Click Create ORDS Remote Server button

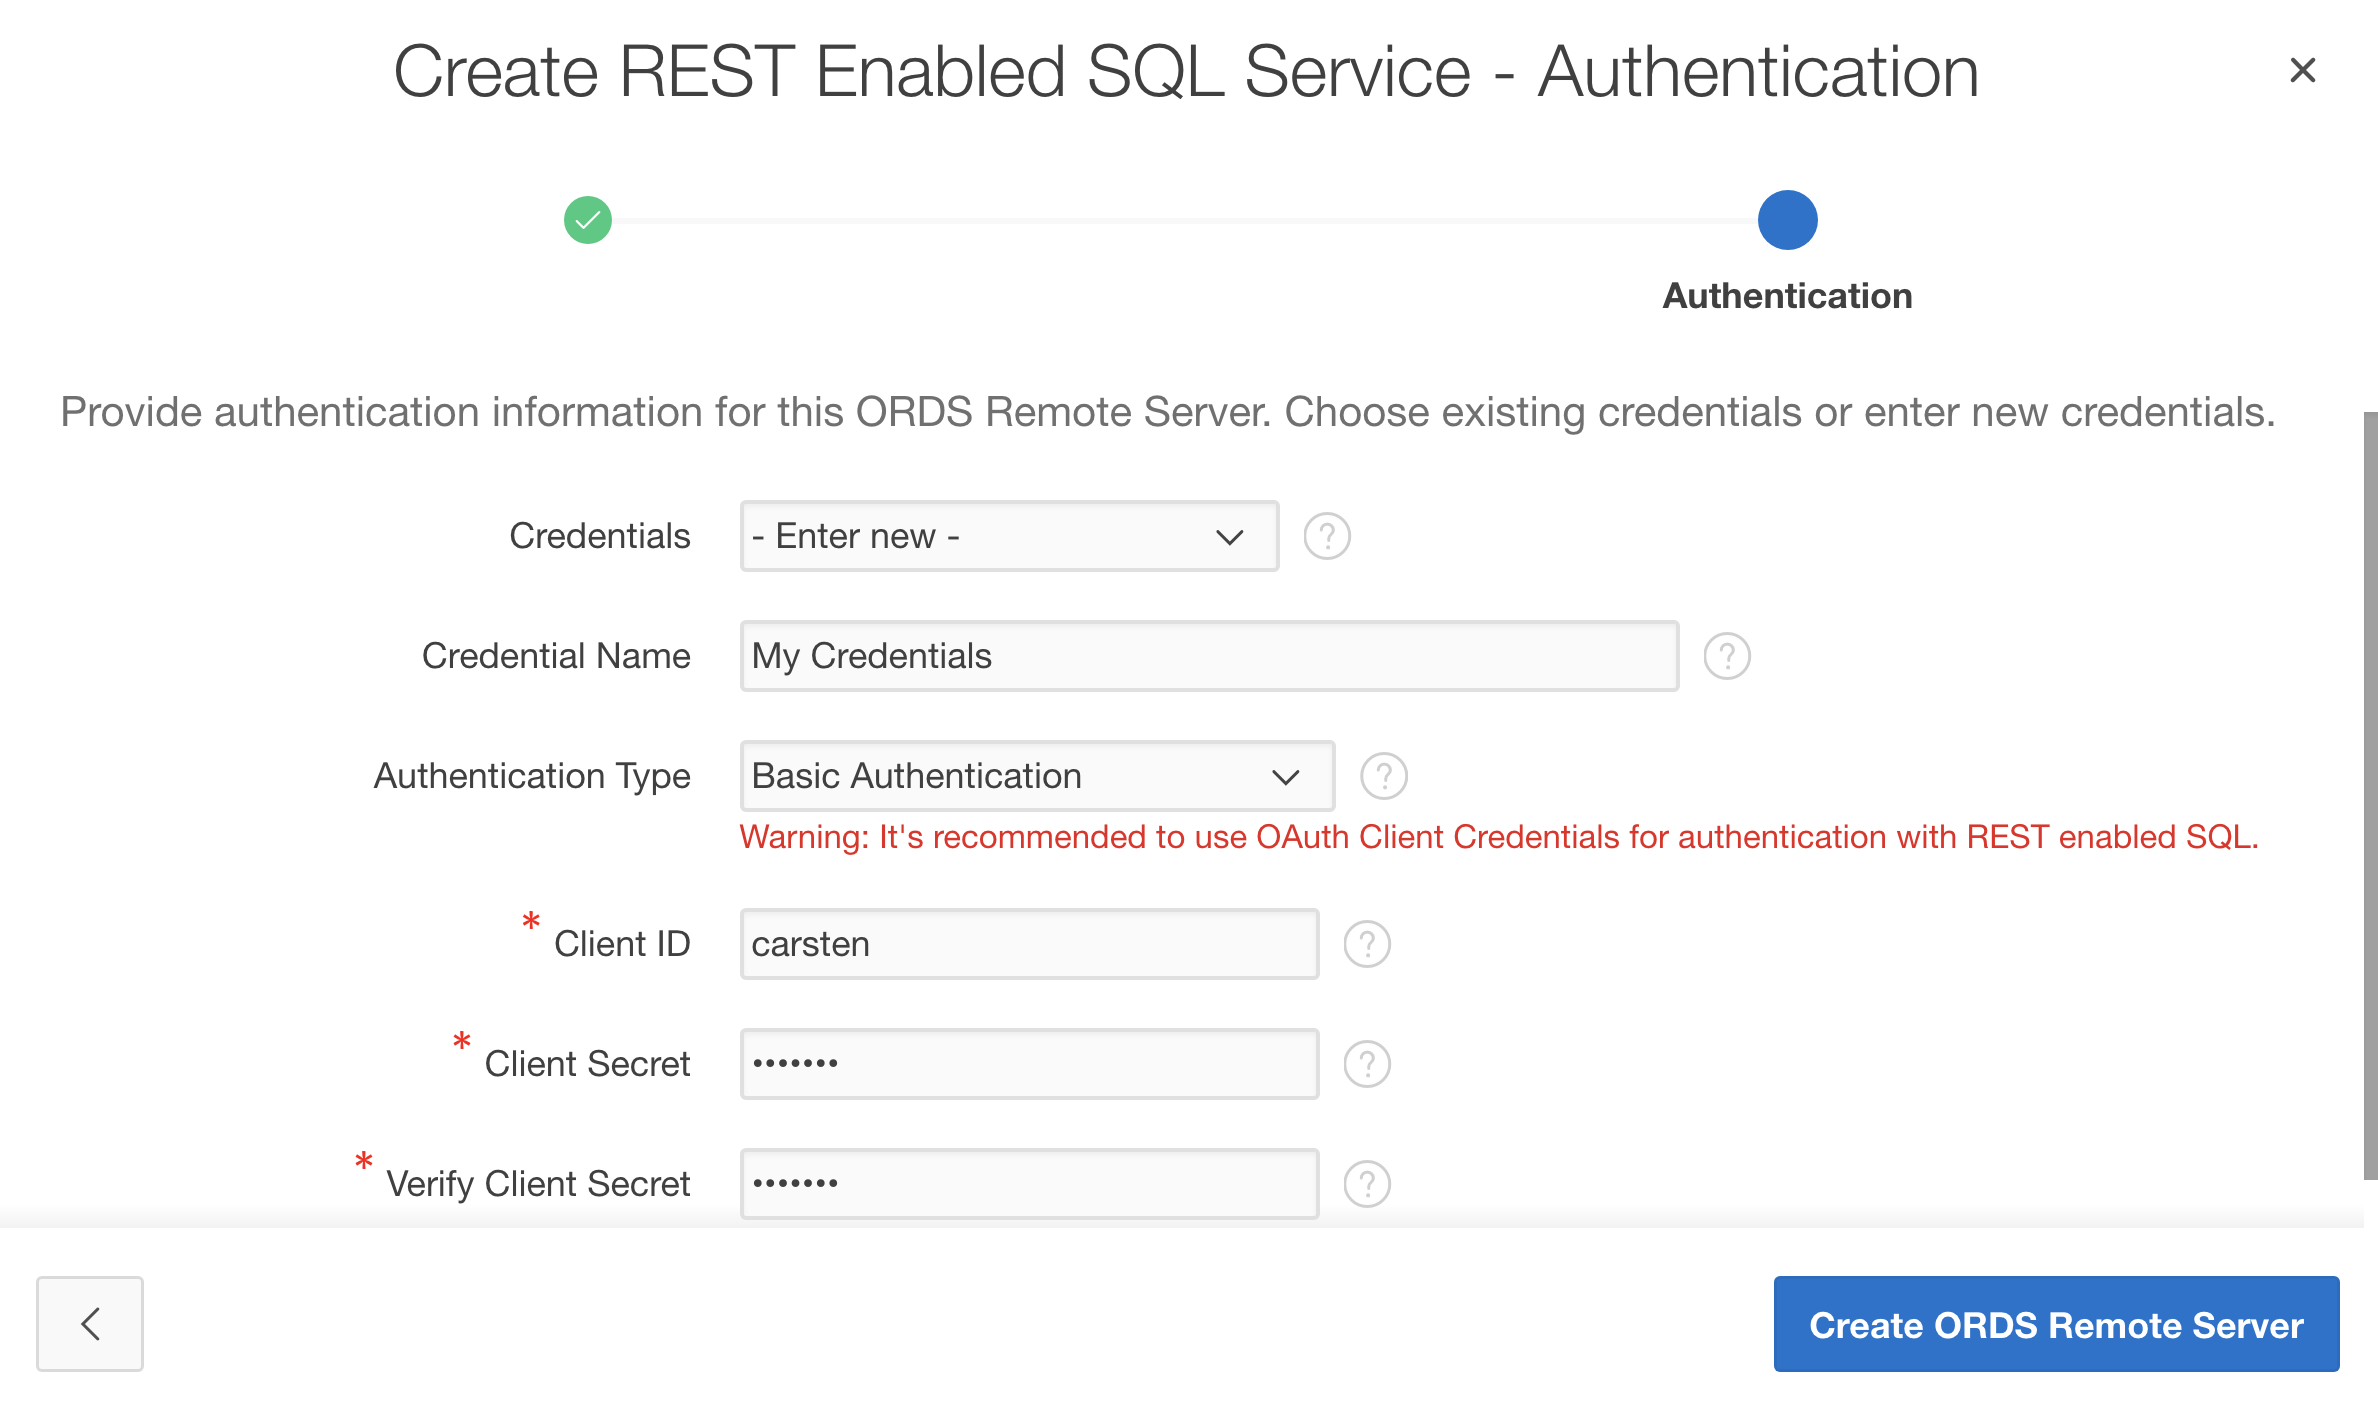(2055, 1323)
